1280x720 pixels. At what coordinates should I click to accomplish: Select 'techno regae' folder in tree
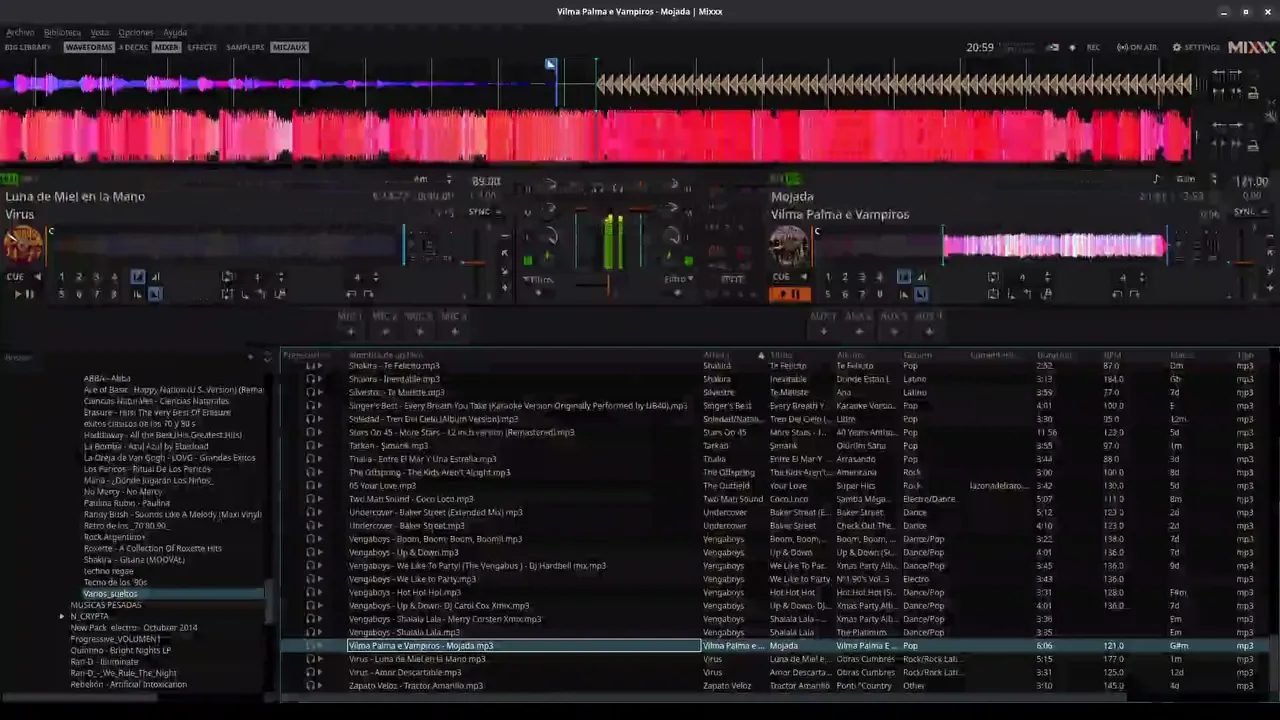109,571
